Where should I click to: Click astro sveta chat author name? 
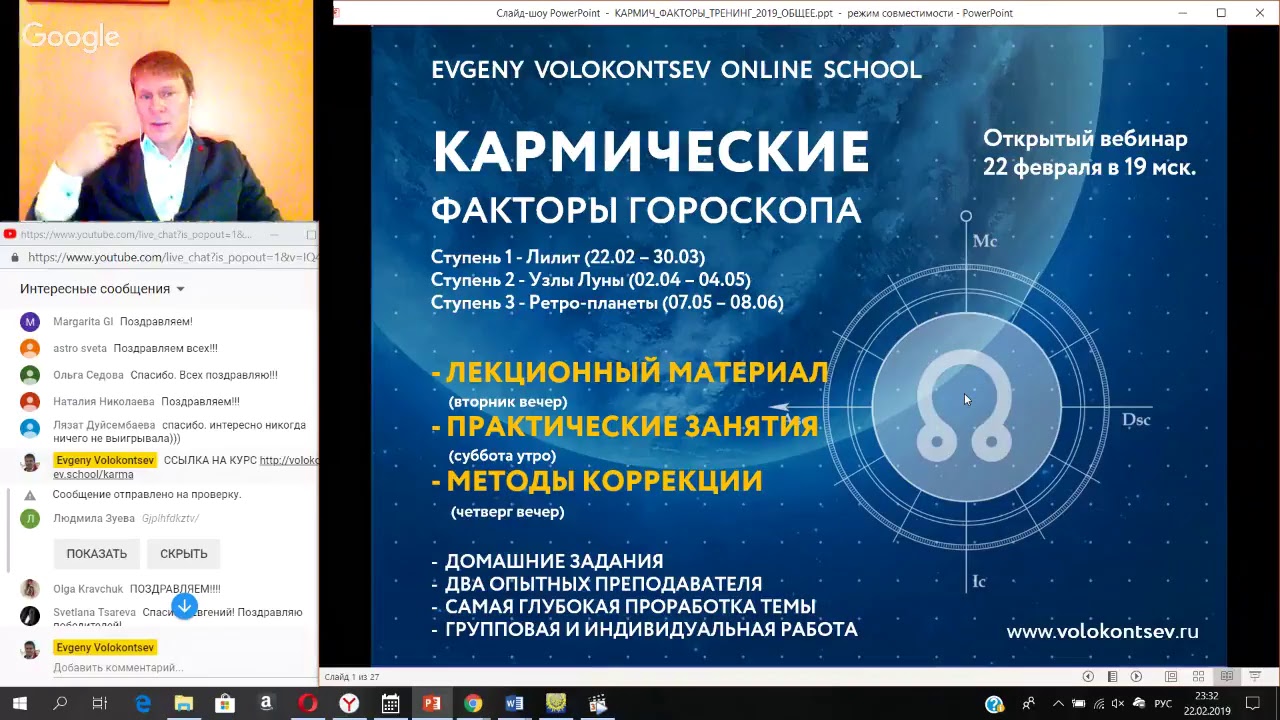point(80,348)
